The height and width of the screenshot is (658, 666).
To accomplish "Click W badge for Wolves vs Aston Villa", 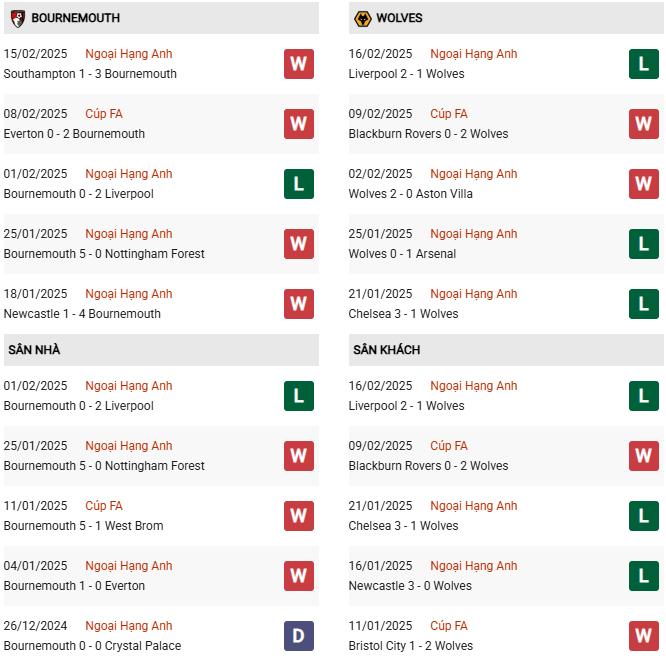I will click(643, 184).
